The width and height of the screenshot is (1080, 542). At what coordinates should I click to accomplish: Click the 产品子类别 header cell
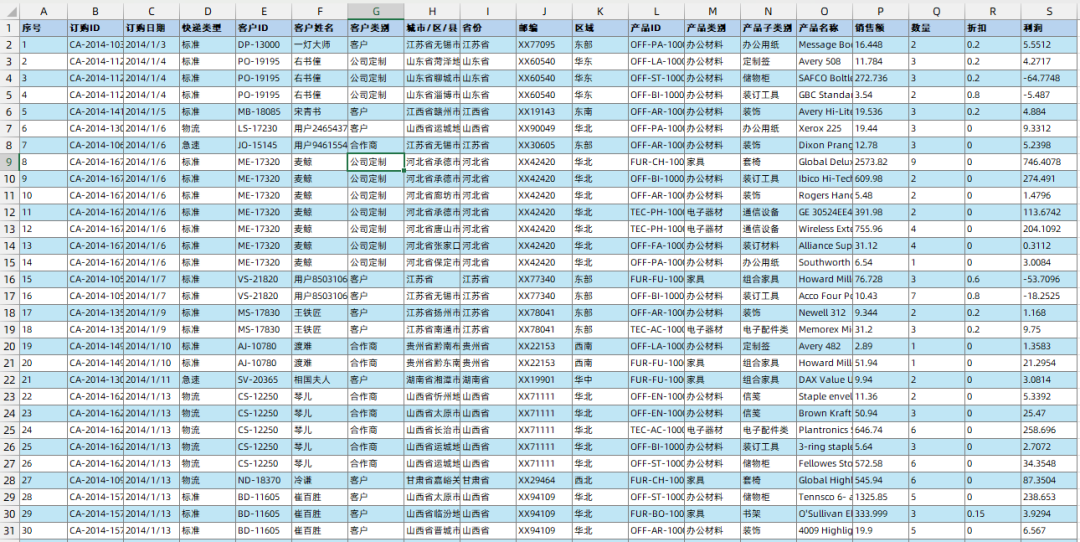[x=769, y=28]
